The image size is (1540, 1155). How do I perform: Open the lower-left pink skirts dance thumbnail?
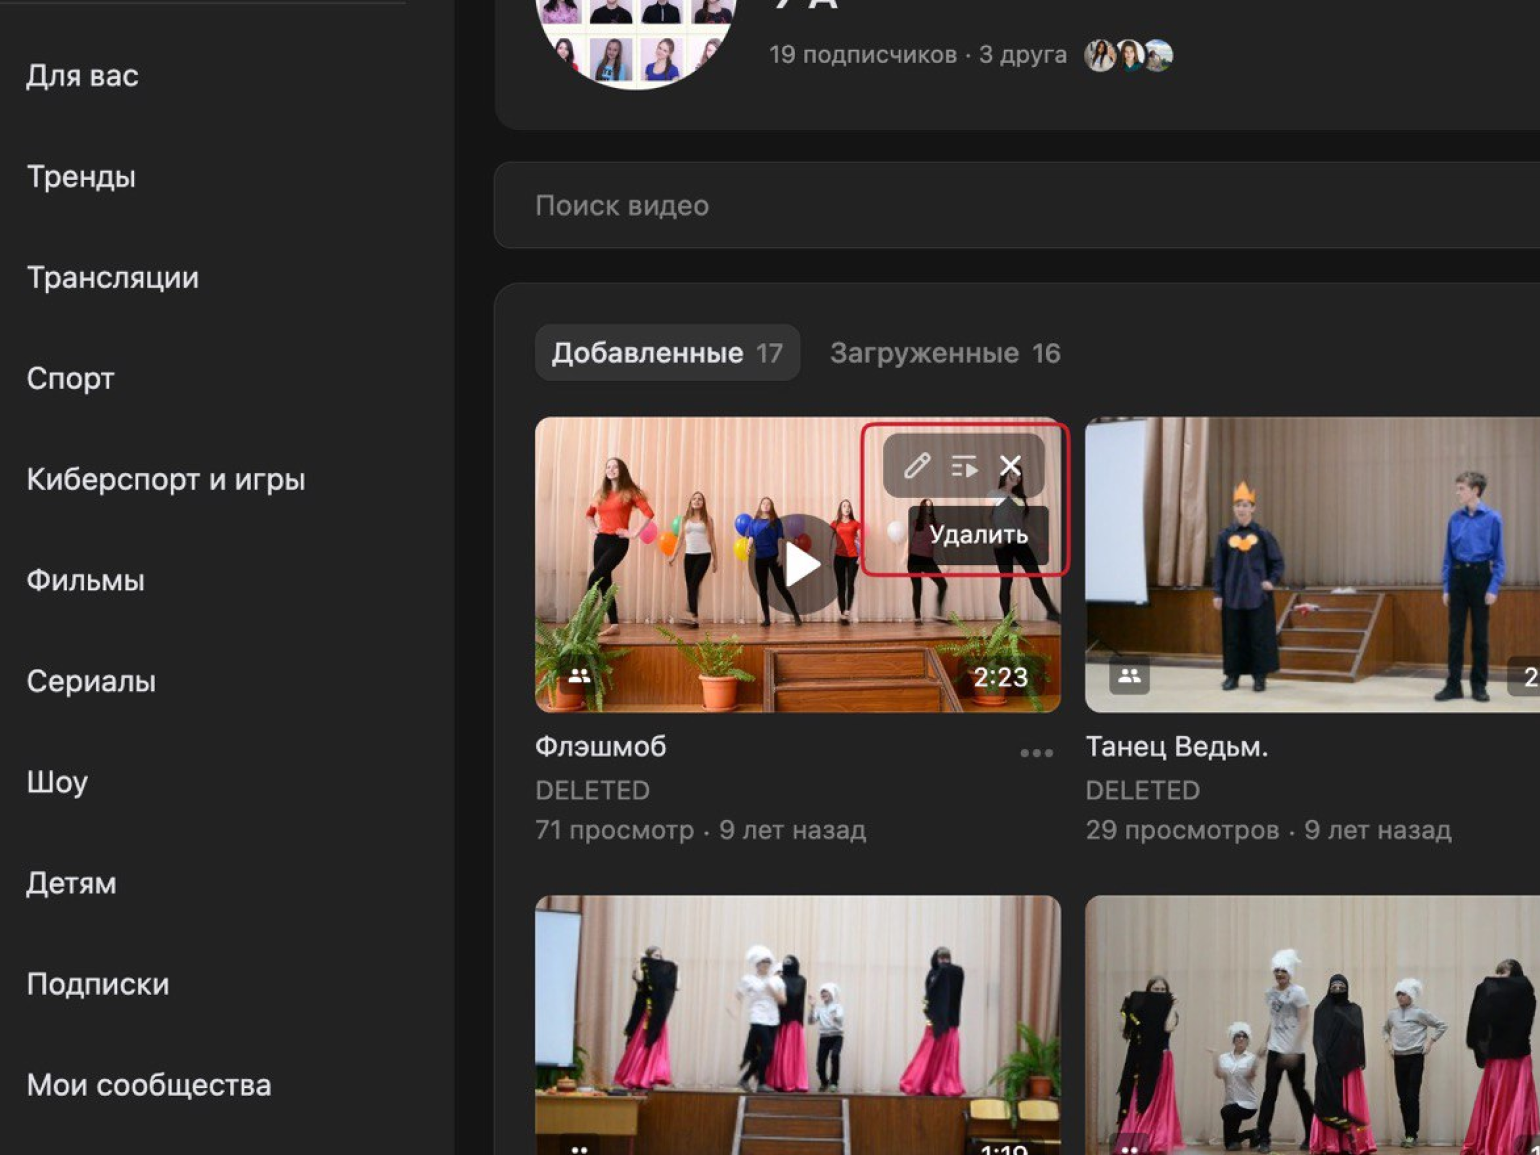(798, 1025)
